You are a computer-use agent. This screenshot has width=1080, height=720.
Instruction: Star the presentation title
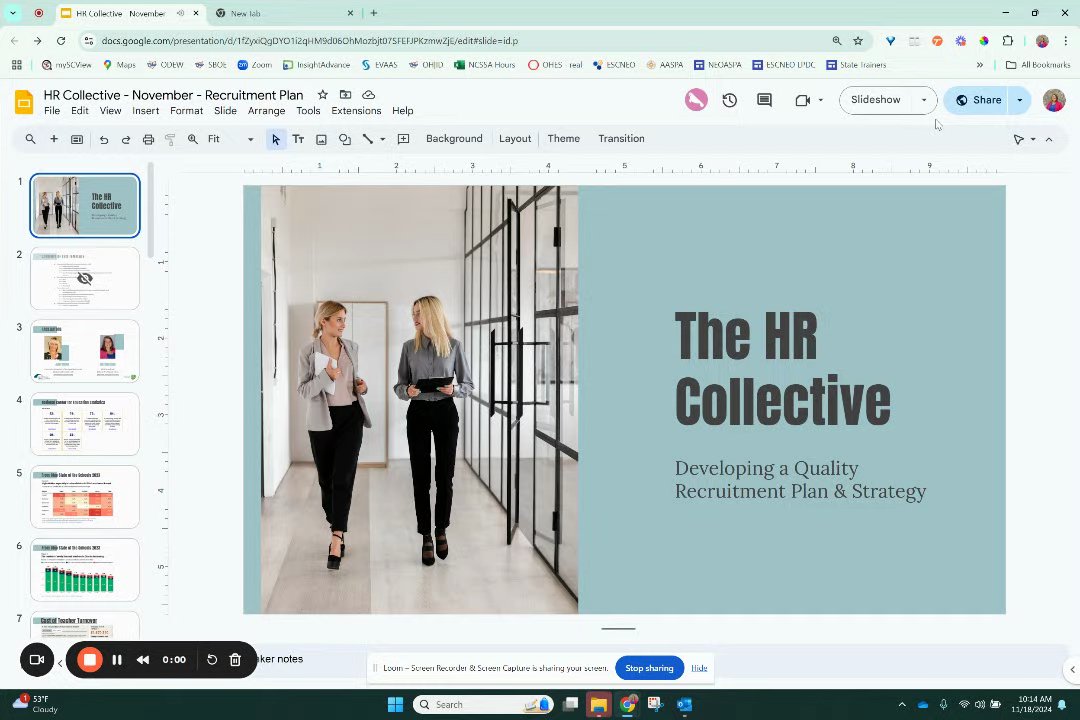tap(322, 94)
